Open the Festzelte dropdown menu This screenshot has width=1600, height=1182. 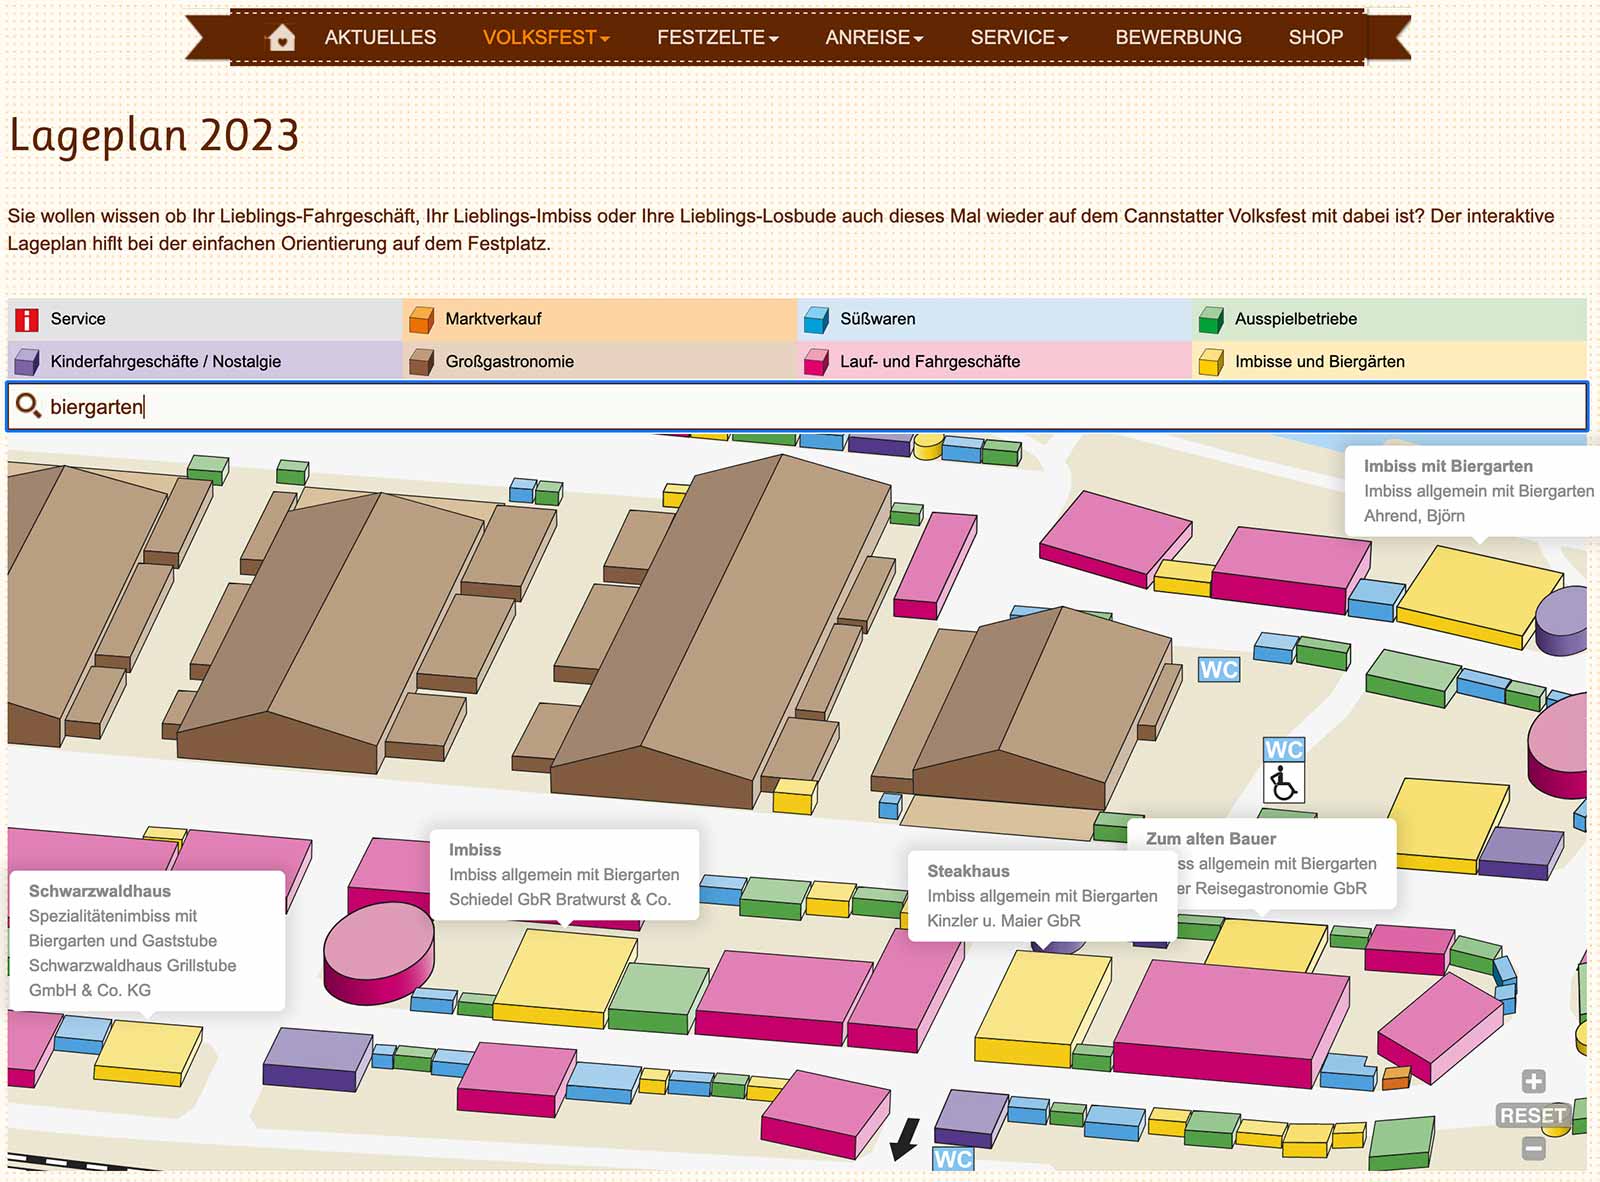tap(717, 38)
